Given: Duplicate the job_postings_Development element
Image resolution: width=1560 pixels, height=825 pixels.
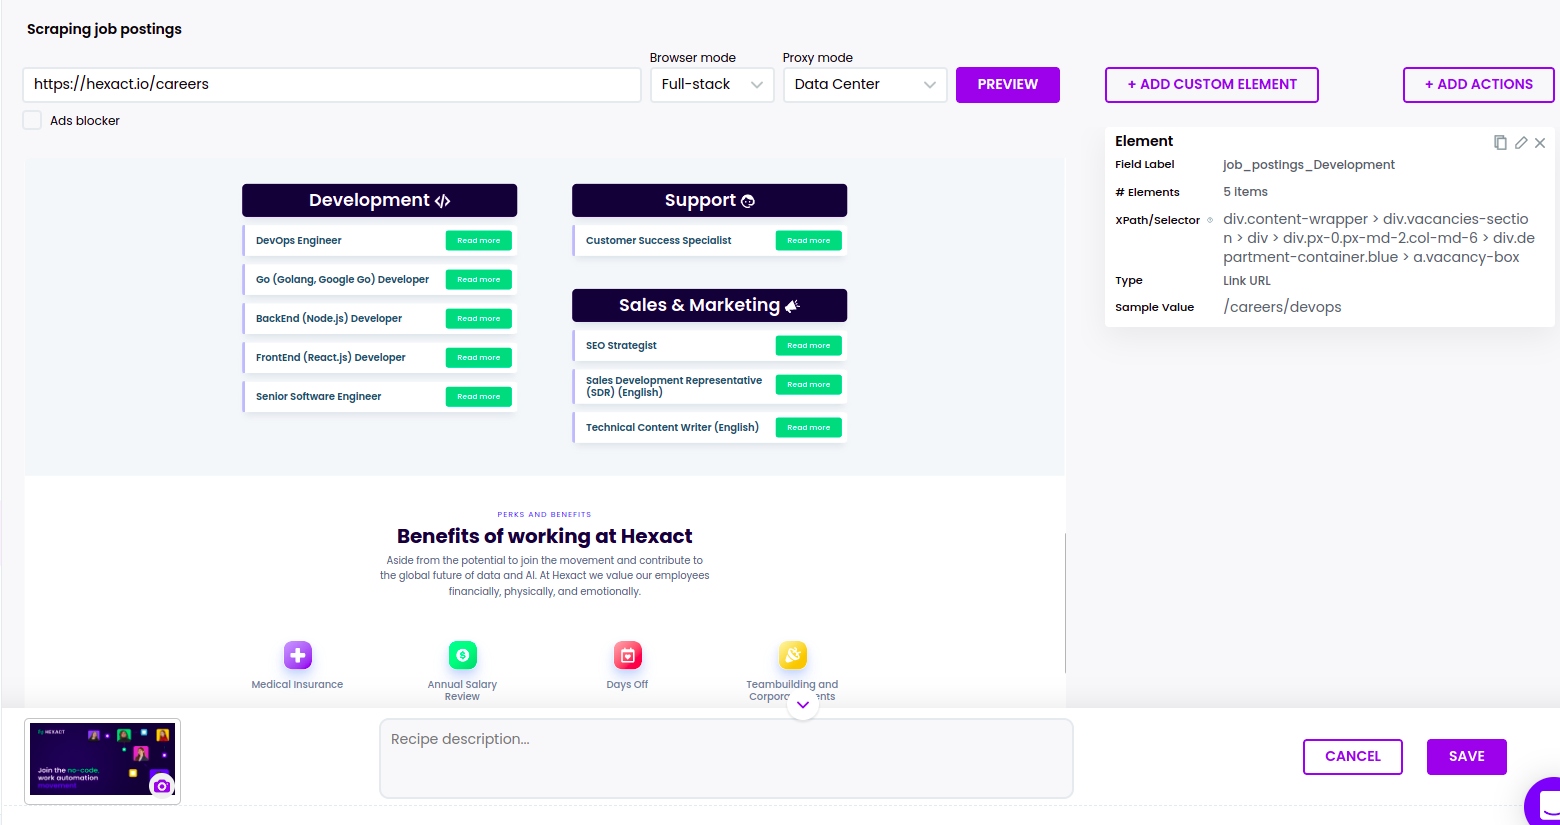Looking at the screenshot, I should [1500, 142].
